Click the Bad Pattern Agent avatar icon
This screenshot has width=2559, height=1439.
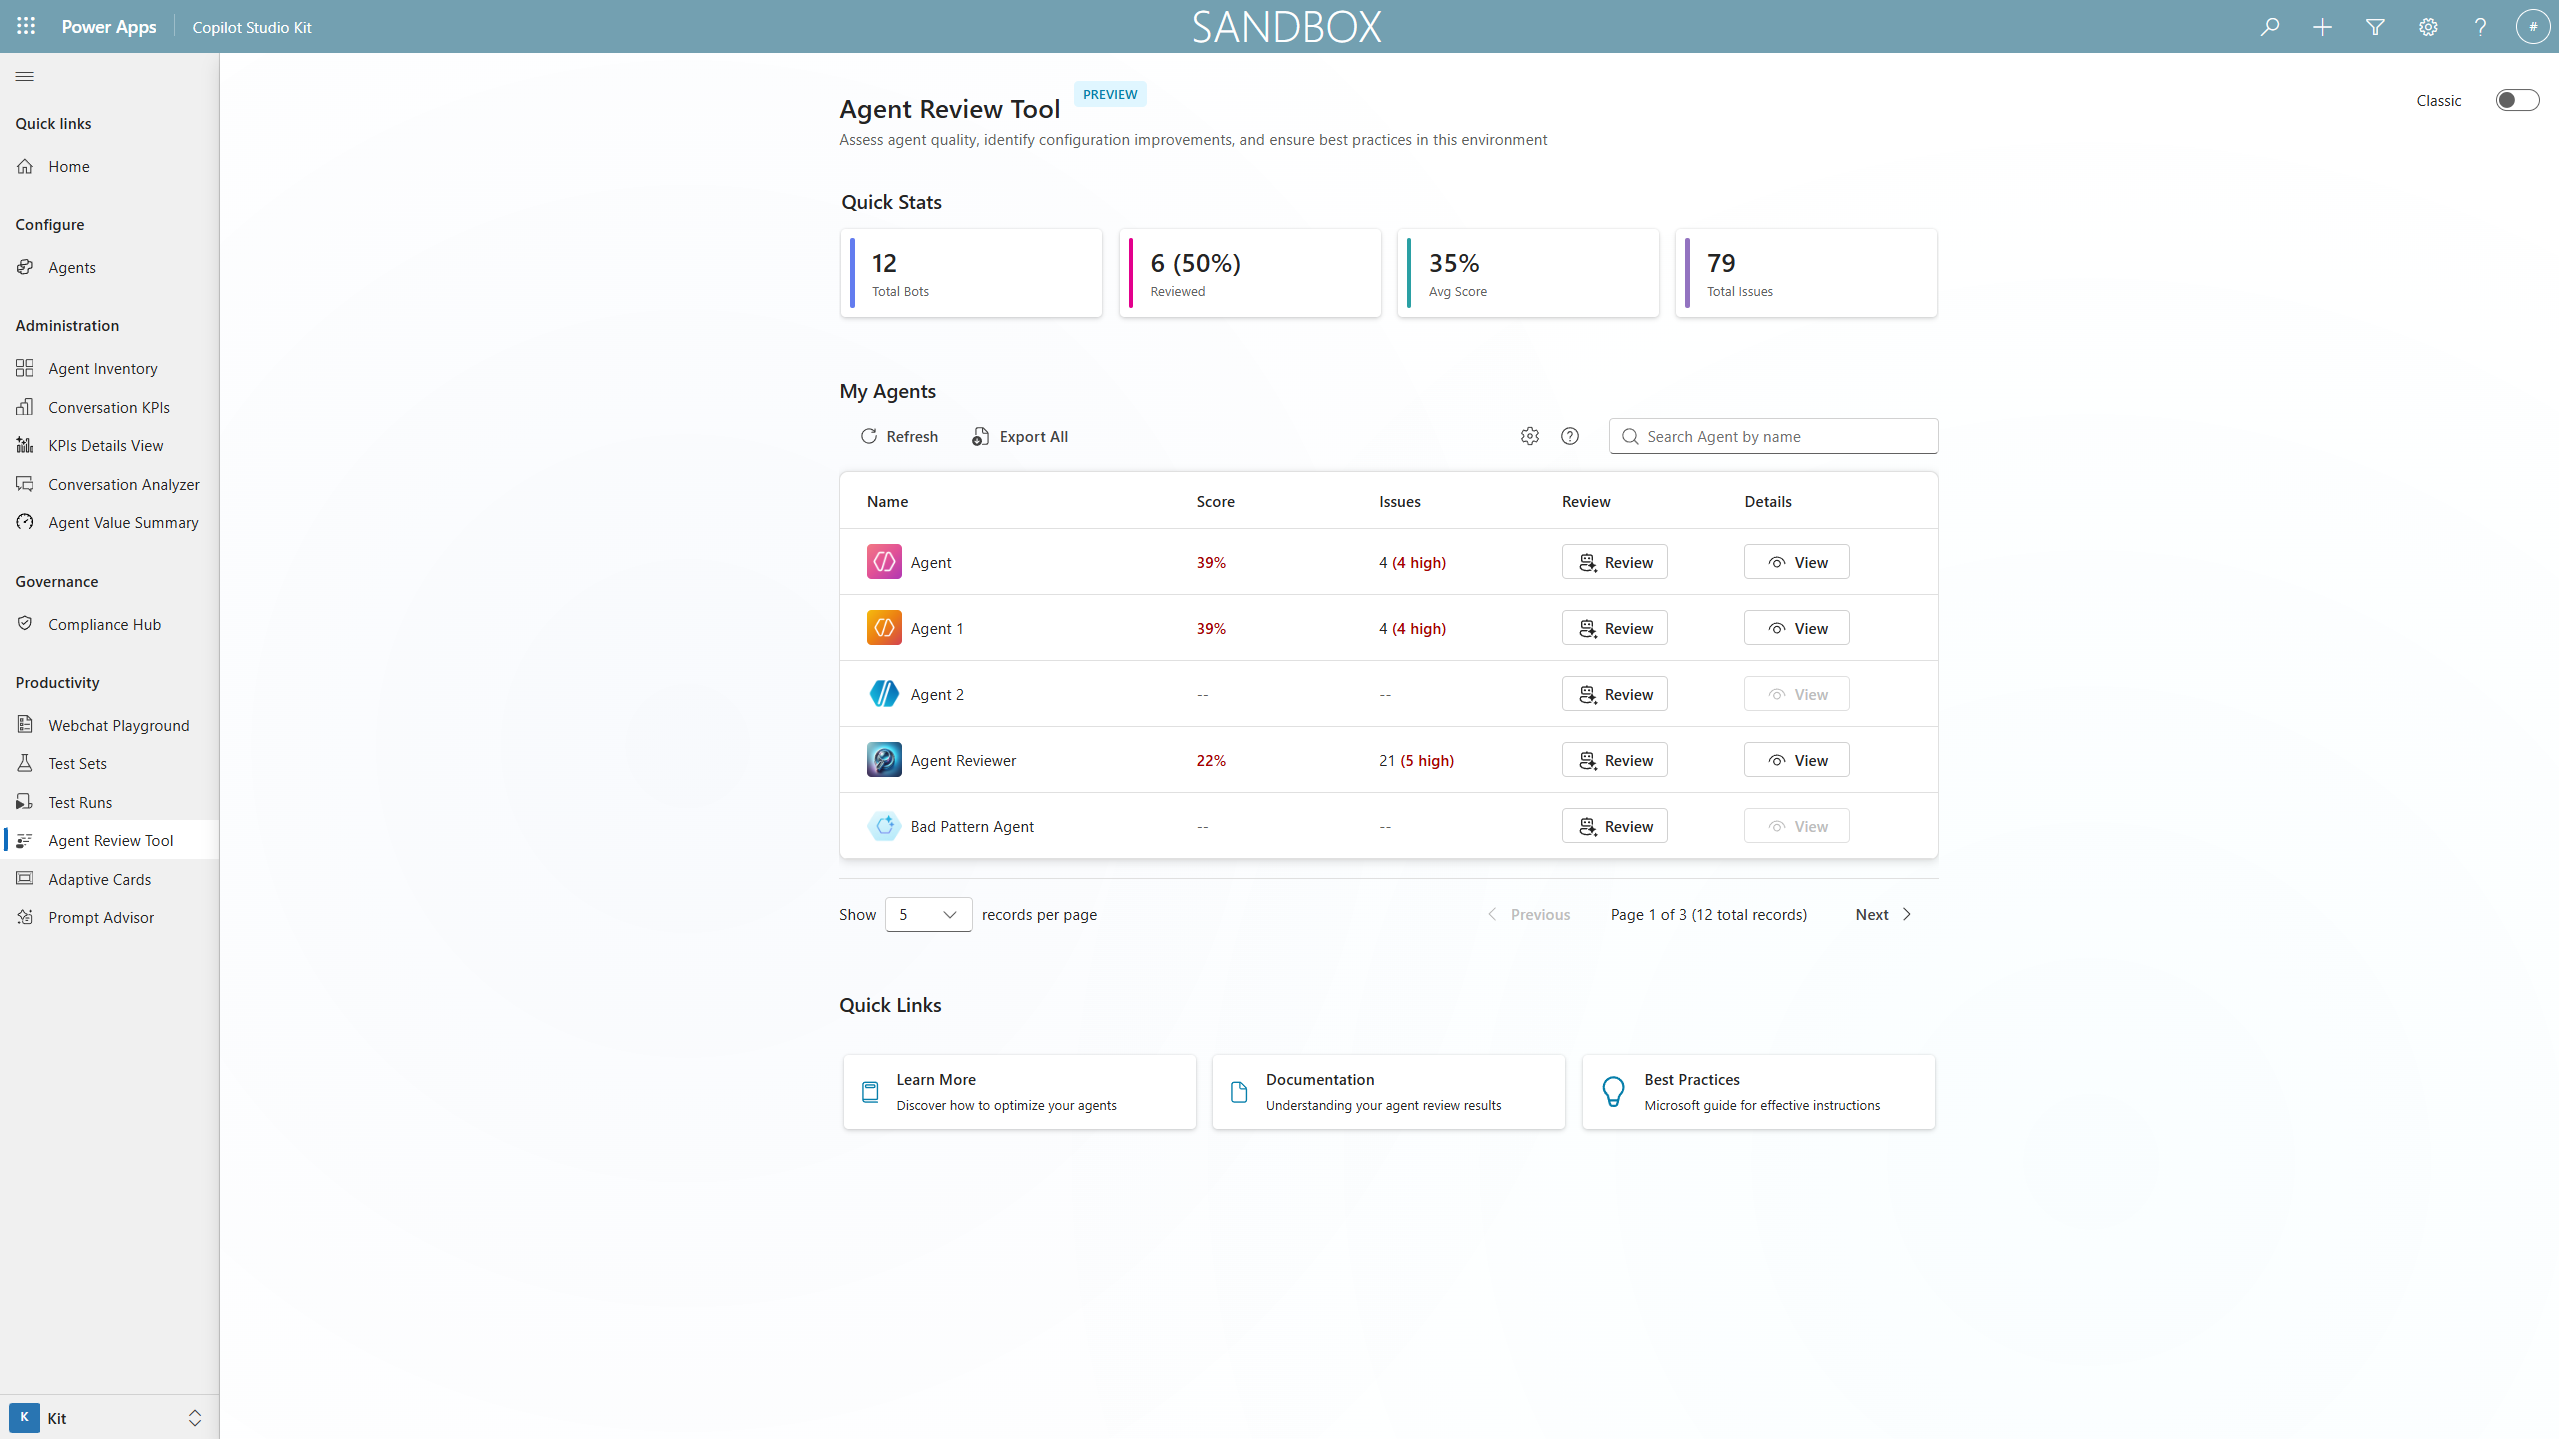[884, 826]
